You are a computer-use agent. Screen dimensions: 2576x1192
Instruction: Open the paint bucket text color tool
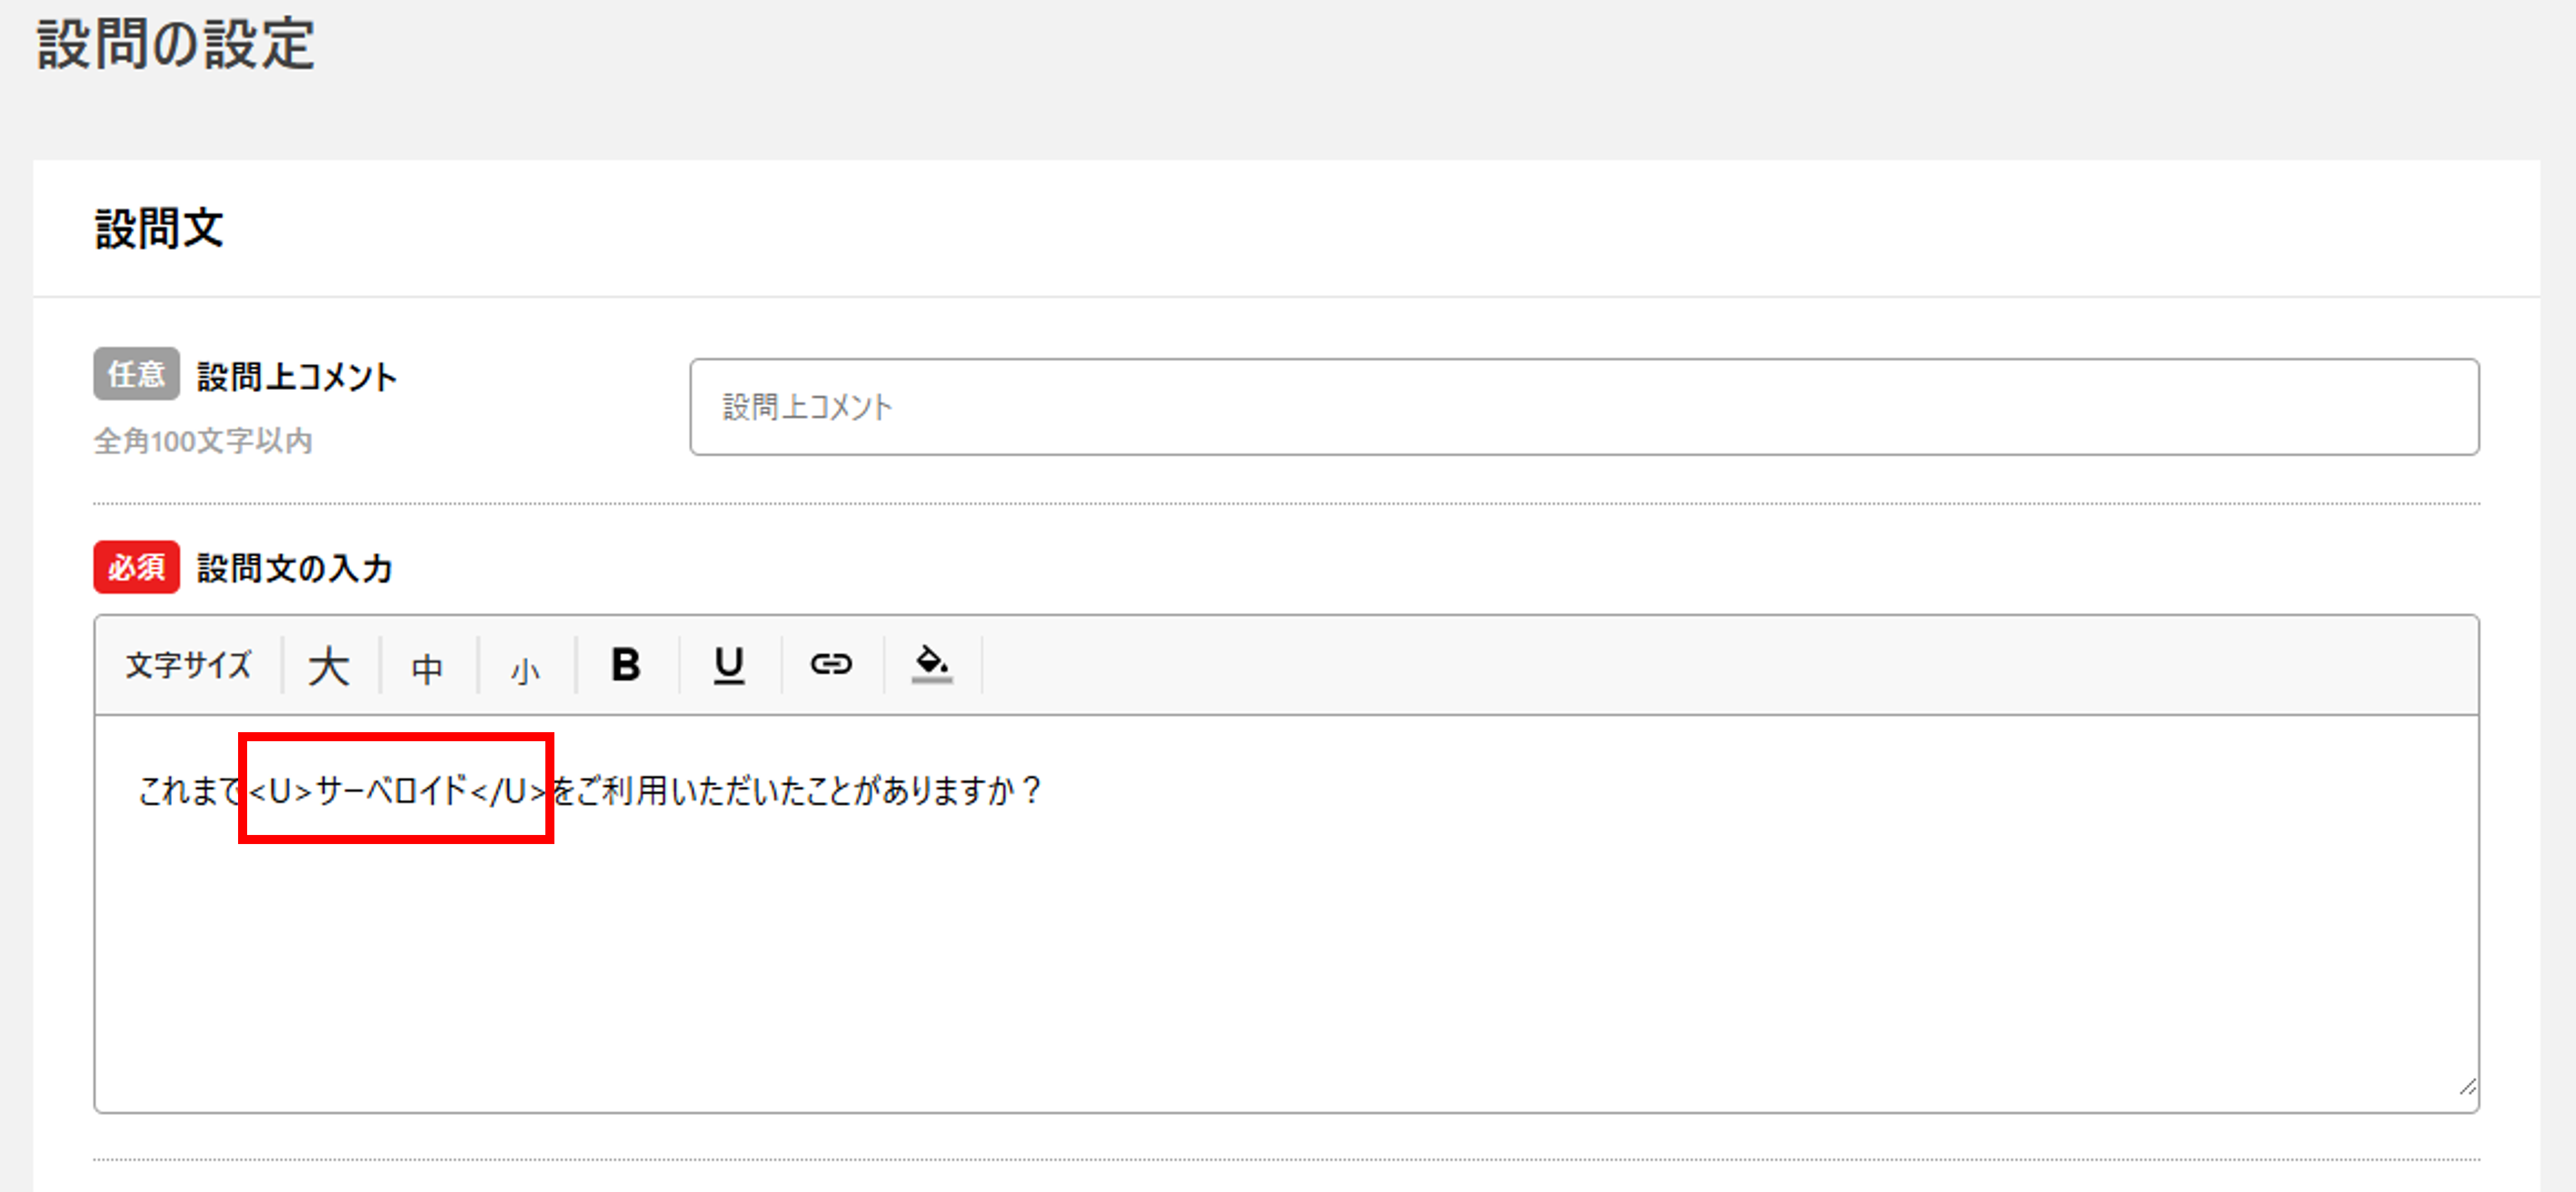click(932, 664)
